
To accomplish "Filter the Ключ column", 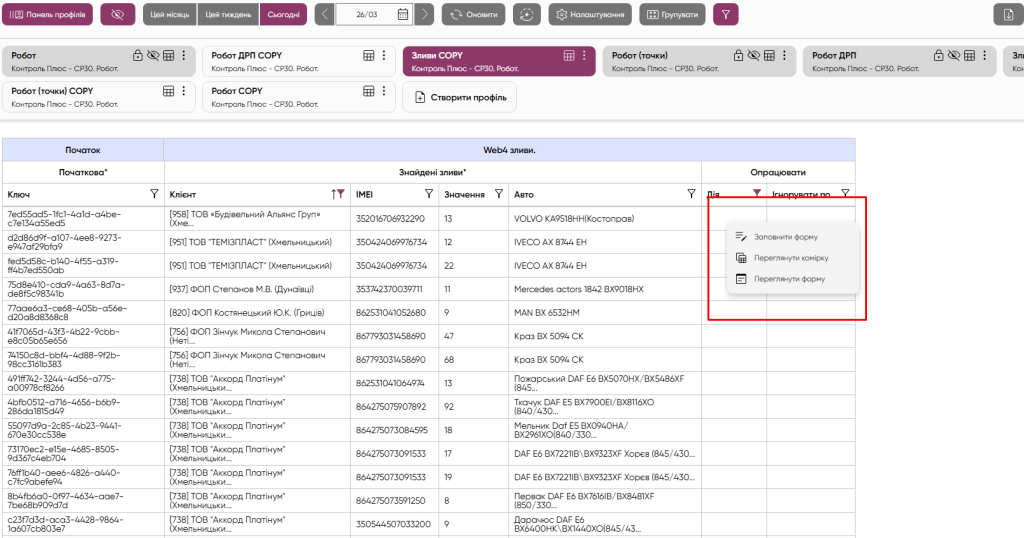I will pyautogui.click(x=154, y=194).
